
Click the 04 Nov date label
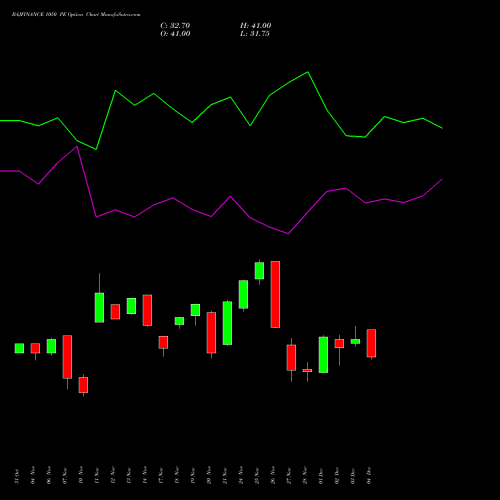pyautogui.click(x=33, y=475)
